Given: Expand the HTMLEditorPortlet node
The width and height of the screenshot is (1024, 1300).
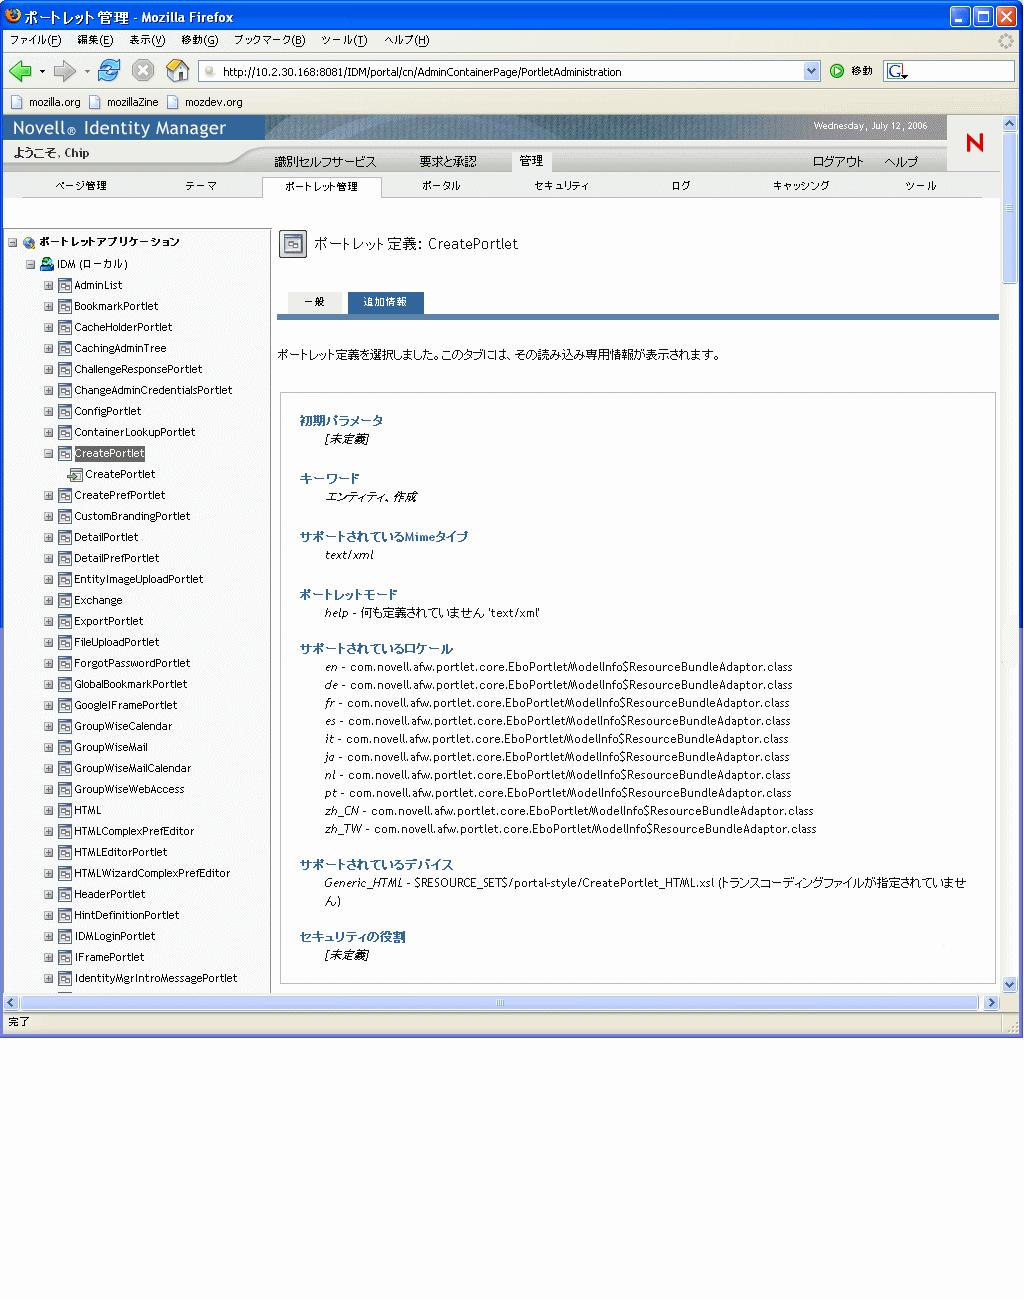Looking at the screenshot, I should pyautogui.click(x=48, y=853).
